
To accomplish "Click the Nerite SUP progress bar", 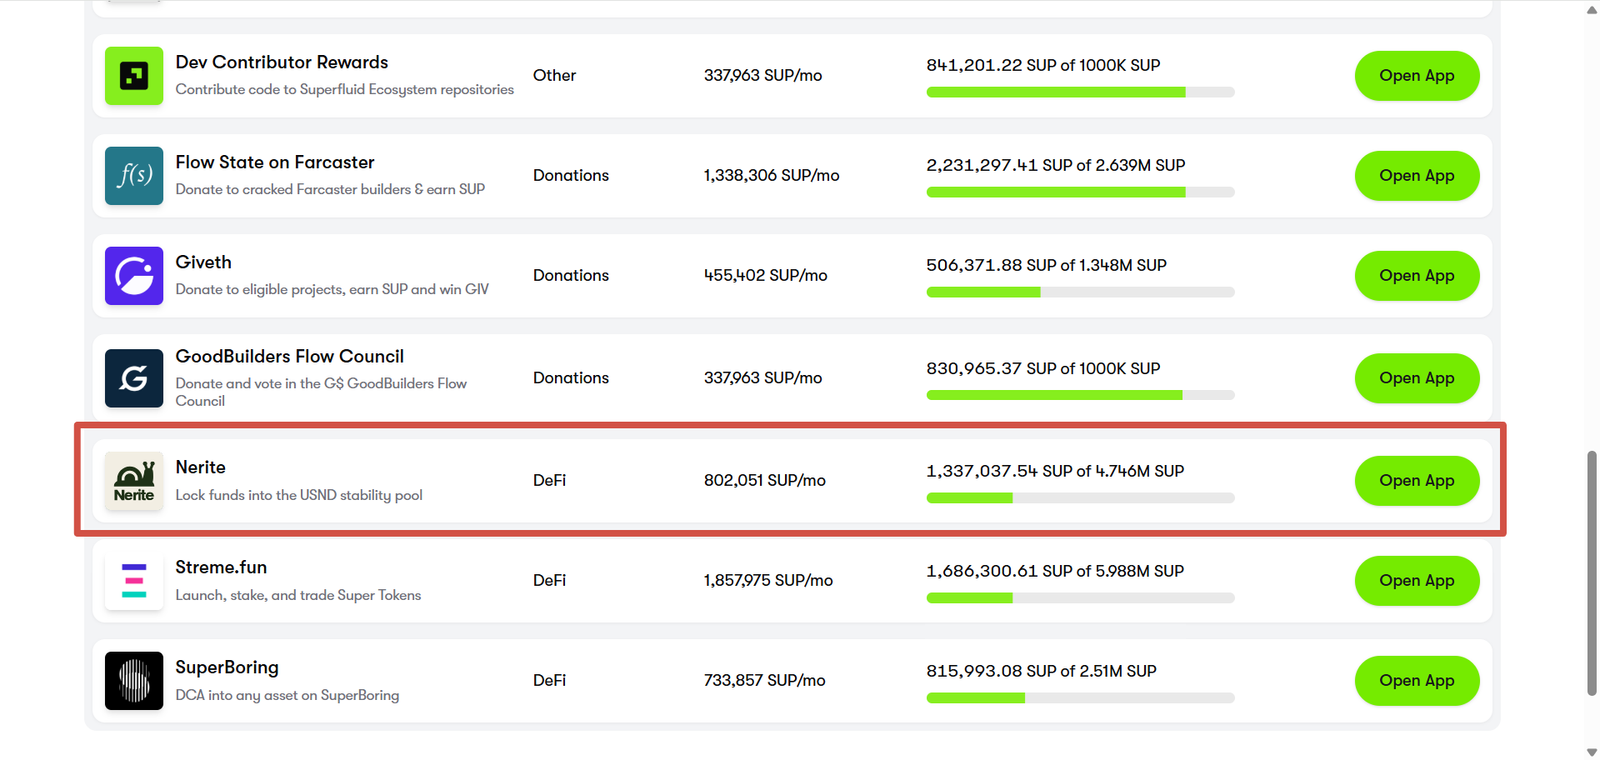I will tap(1080, 498).
